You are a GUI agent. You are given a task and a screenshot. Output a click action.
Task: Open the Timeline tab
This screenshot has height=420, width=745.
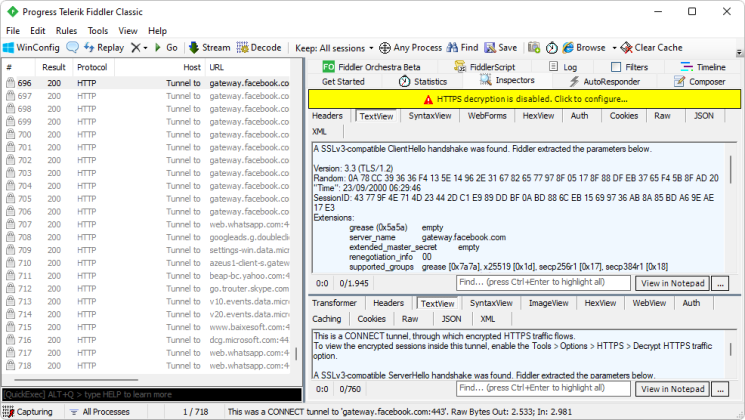click(x=703, y=67)
